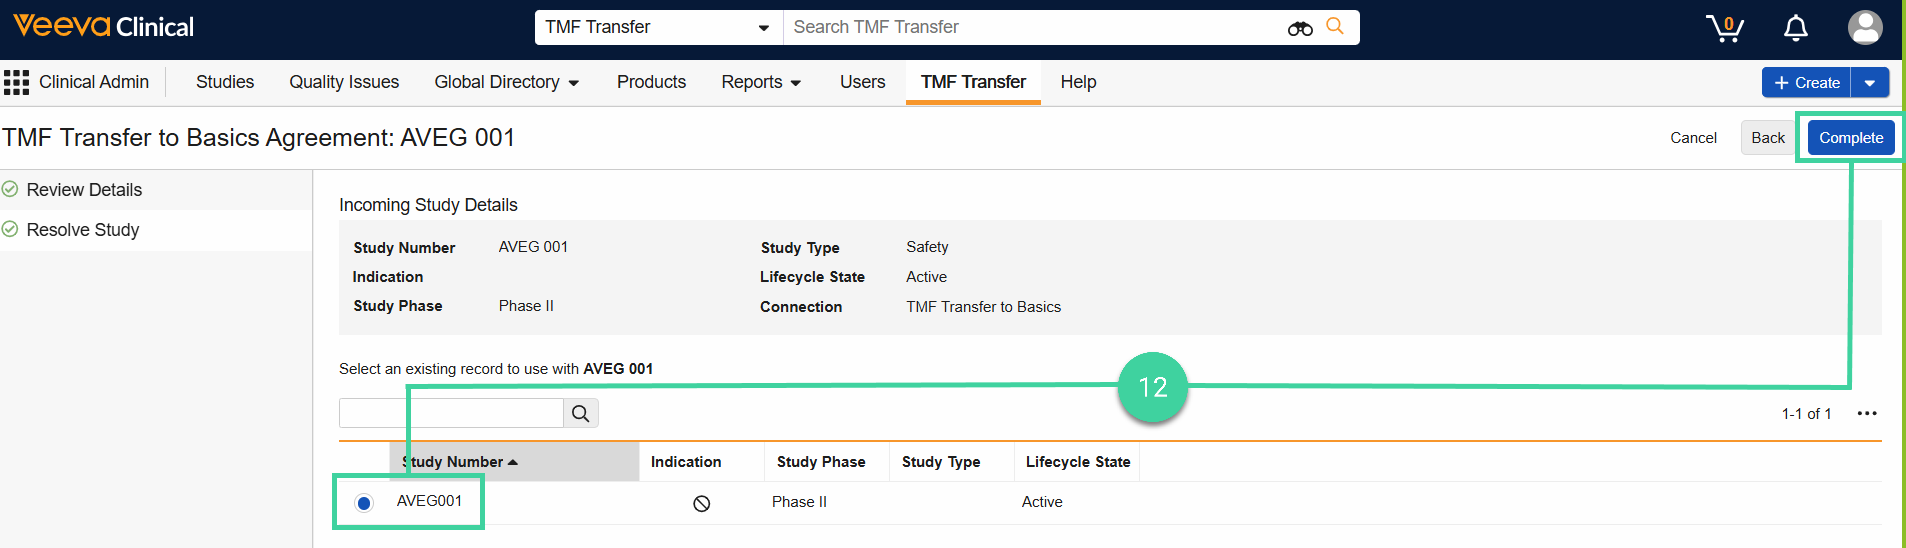Click the Veeva Clinical logo
Image resolution: width=1906 pixels, height=548 pixels.
click(103, 27)
